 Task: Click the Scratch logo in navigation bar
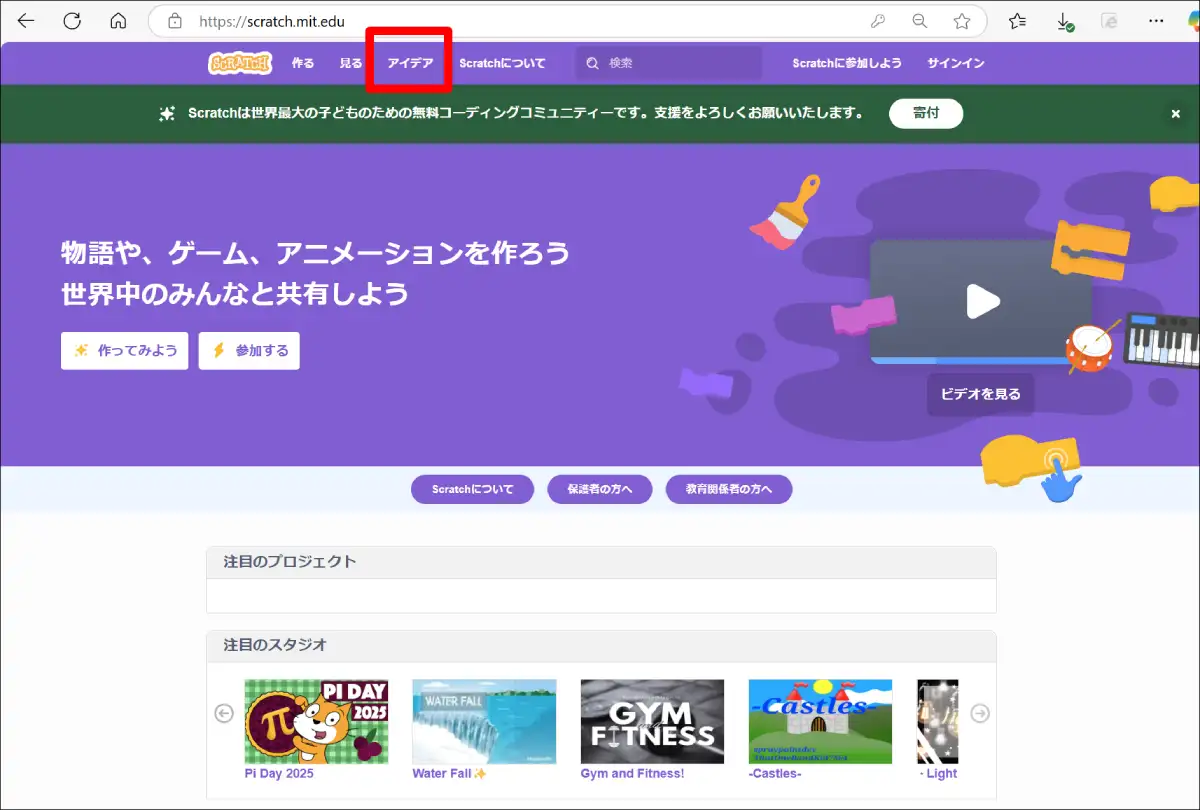(x=240, y=63)
